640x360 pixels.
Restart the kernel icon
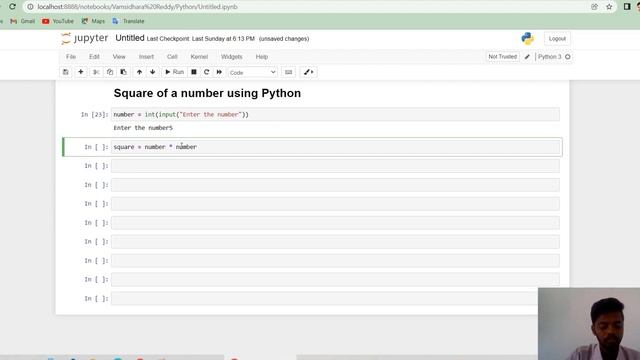pyautogui.click(x=207, y=72)
